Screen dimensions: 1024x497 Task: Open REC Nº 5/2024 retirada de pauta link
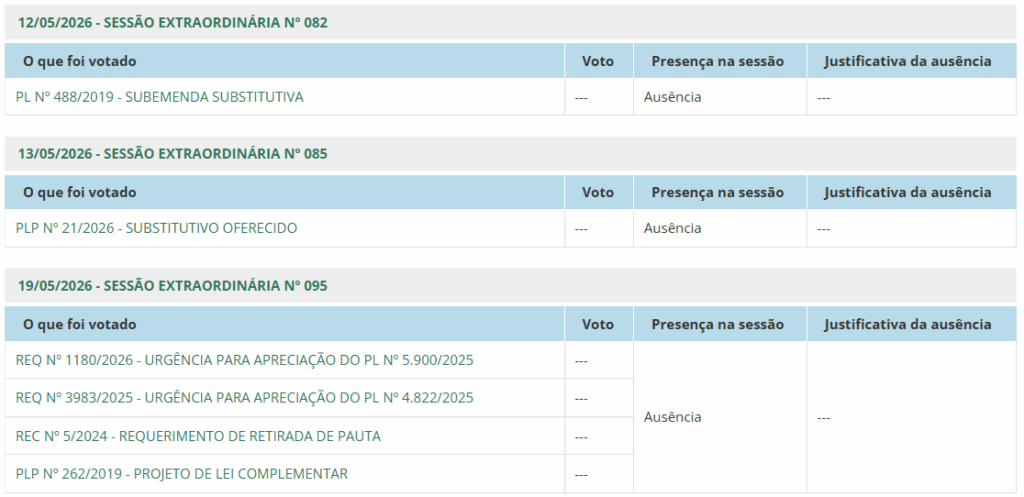(198, 436)
